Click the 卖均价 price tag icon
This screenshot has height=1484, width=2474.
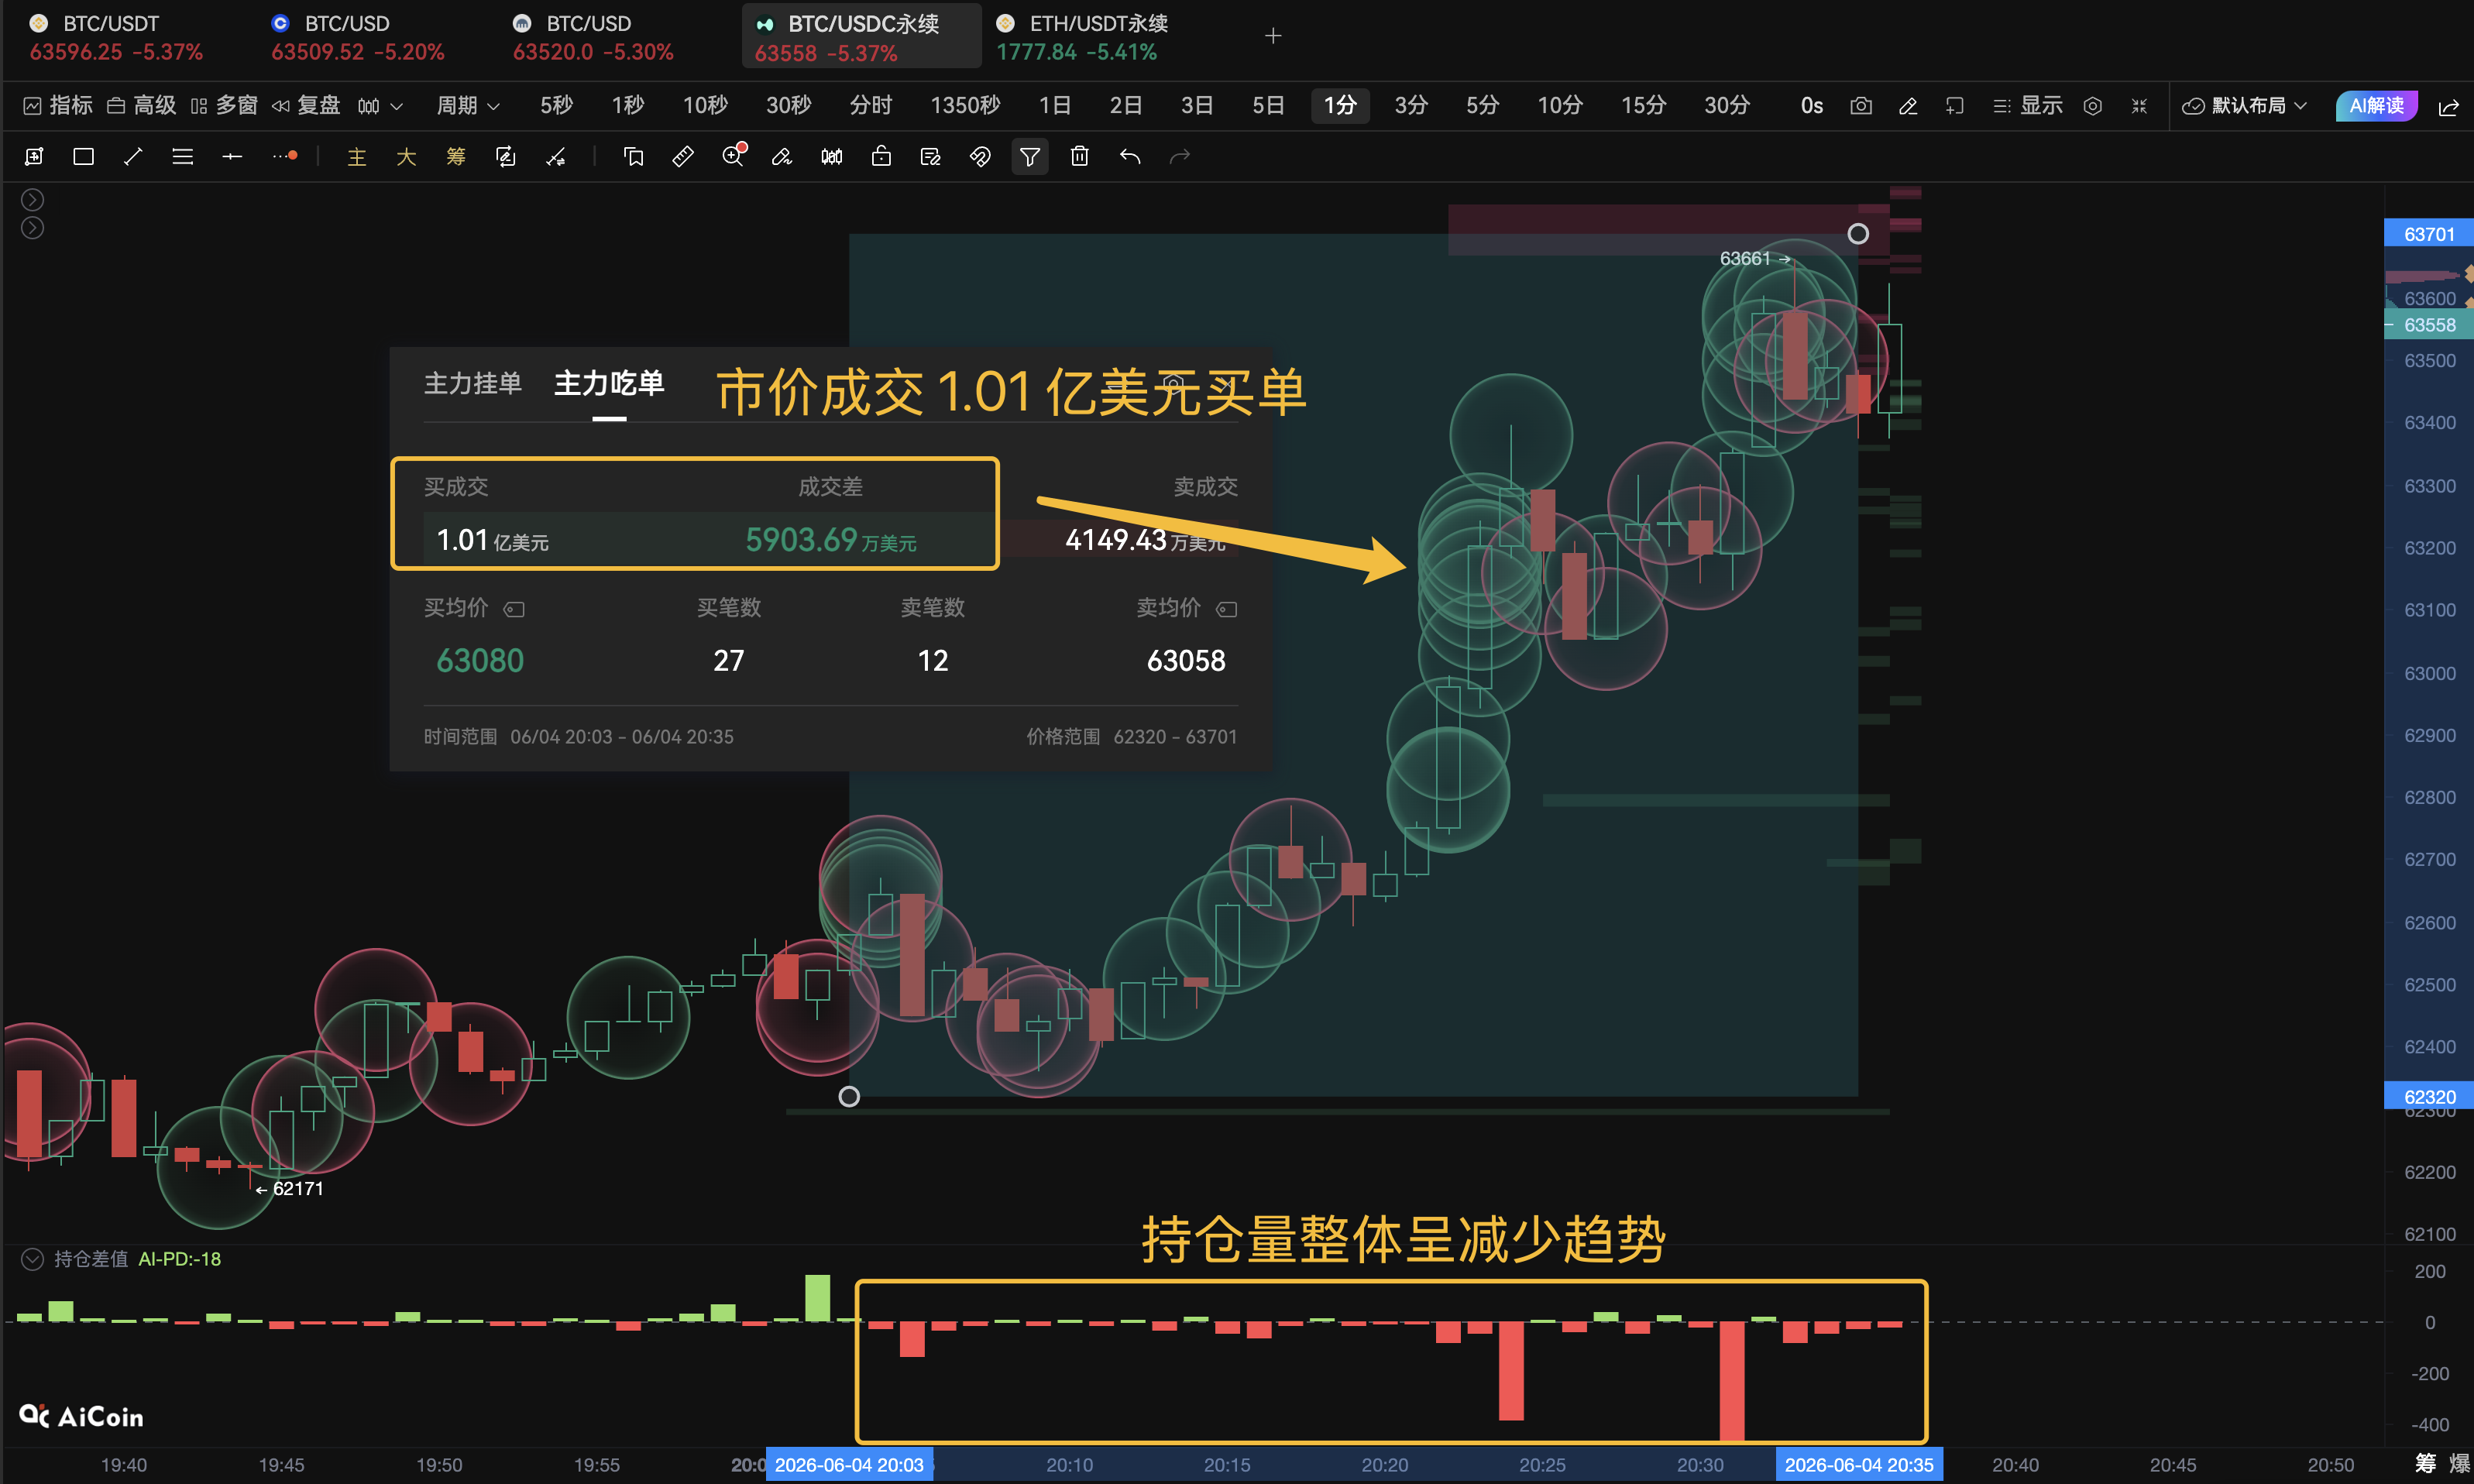tap(1227, 609)
